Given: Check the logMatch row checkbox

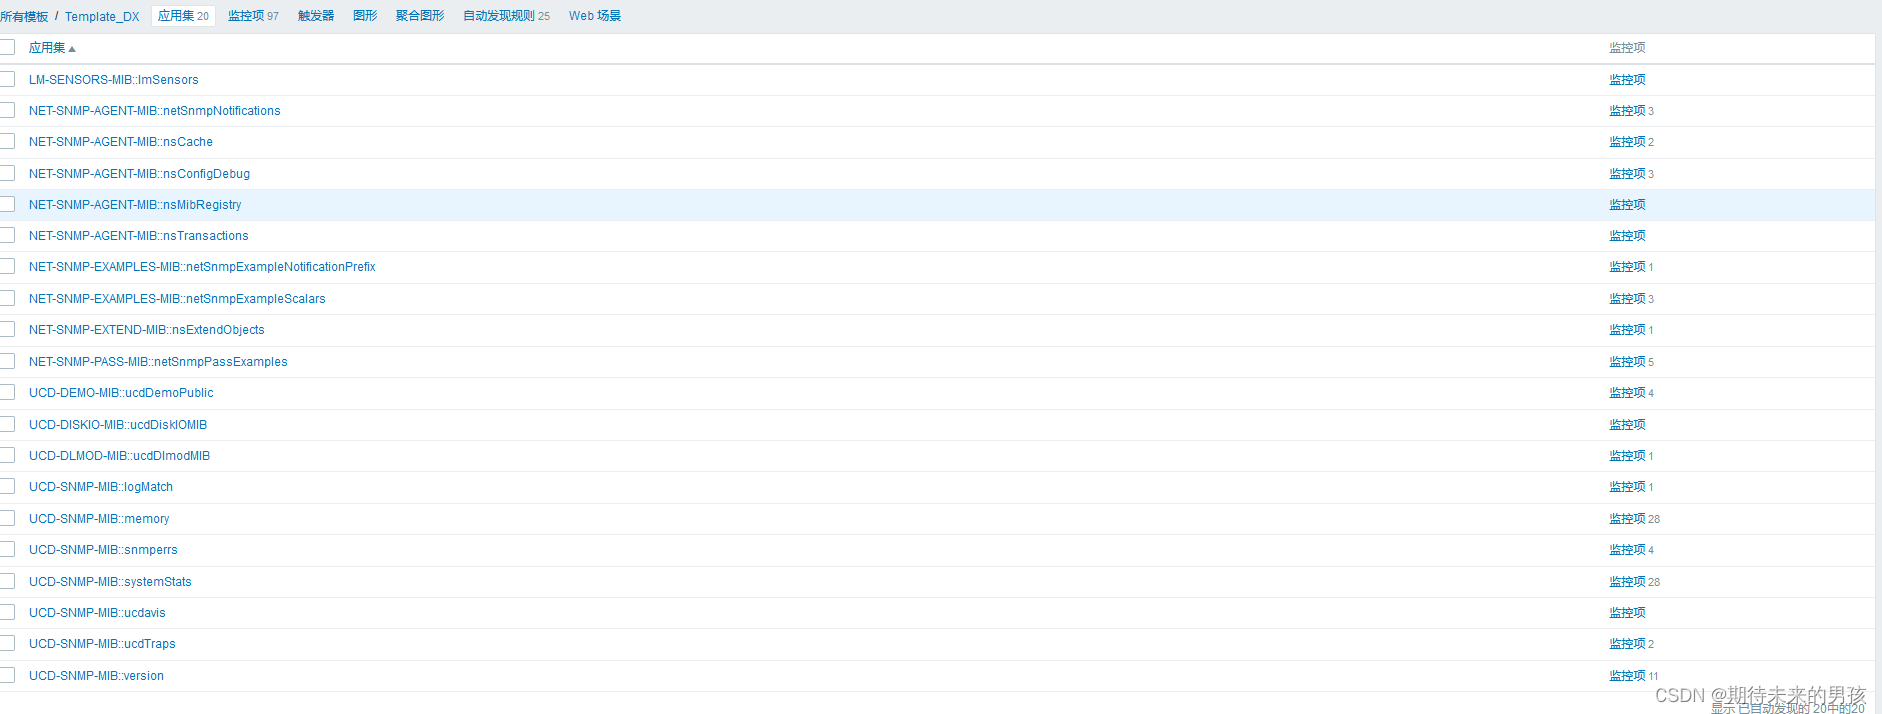Looking at the screenshot, I should pyautogui.click(x=7, y=486).
